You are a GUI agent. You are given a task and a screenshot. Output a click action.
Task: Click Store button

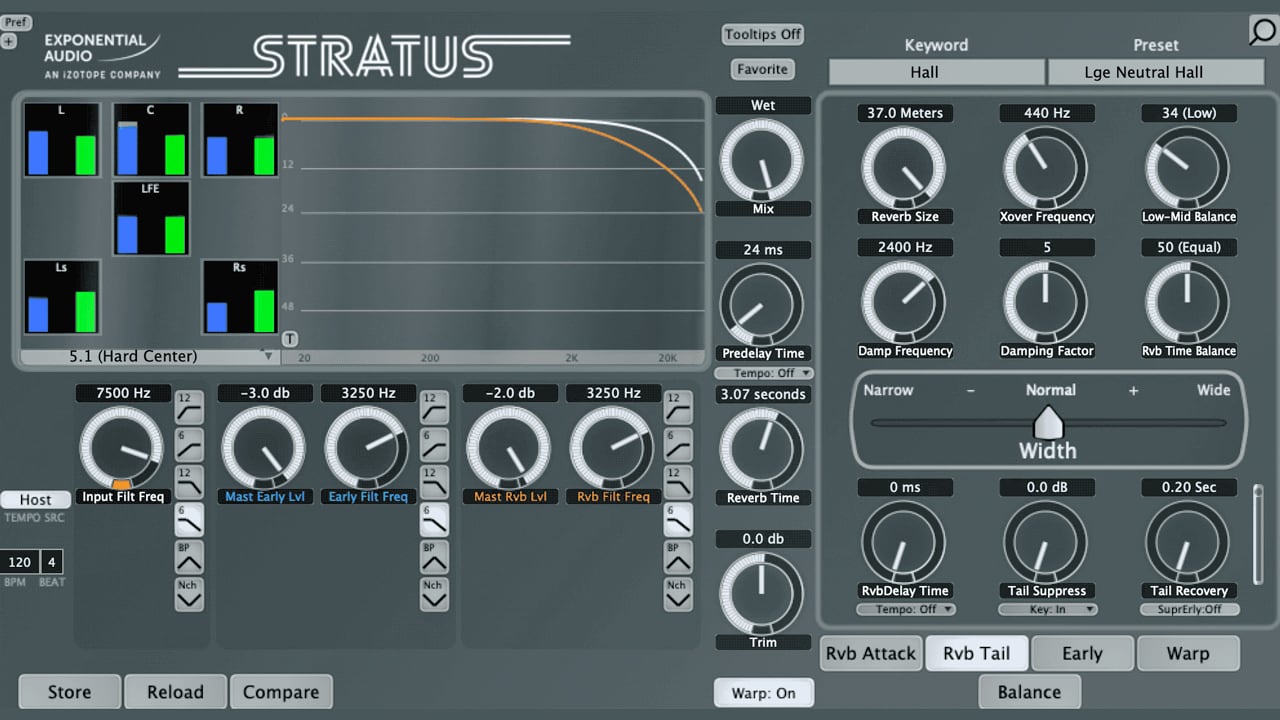[69, 692]
